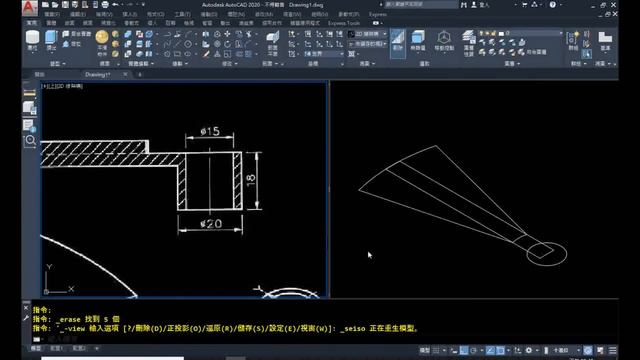640x360 pixels.
Task: Switch to the Model layout tab
Action: 36,349
